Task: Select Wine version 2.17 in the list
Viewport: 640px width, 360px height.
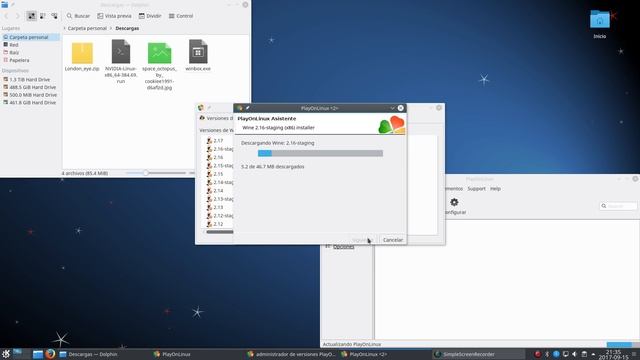Action: 218,140
